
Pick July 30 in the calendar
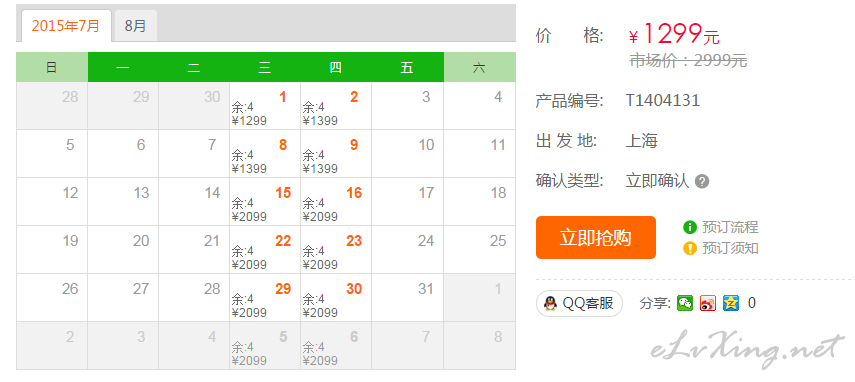(x=336, y=298)
